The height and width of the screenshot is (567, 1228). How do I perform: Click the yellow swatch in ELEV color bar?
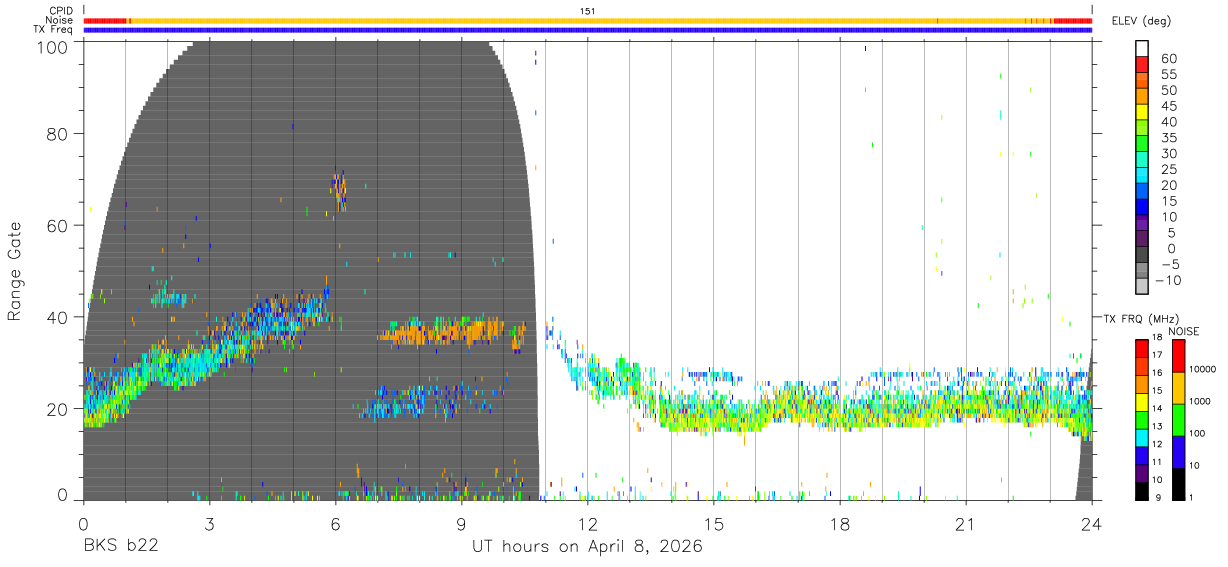tap(1142, 112)
